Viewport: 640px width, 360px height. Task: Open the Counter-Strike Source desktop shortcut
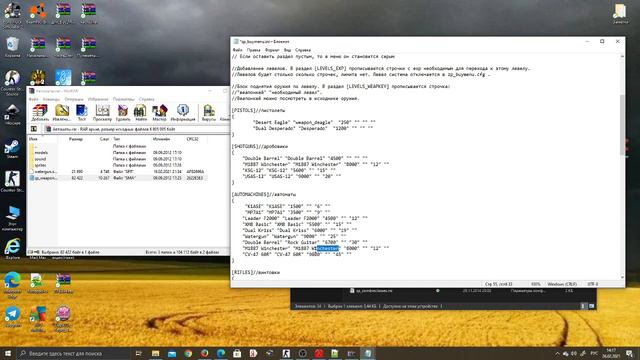(x=12, y=83)
